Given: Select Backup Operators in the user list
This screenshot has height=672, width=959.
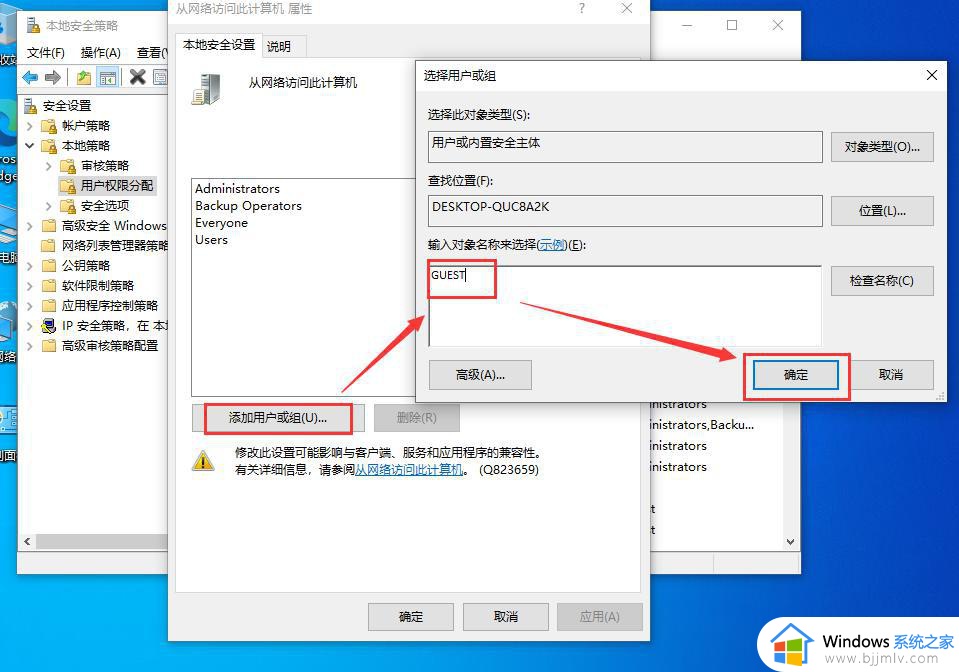Looking at the screenshot, I should click(248, 206).
